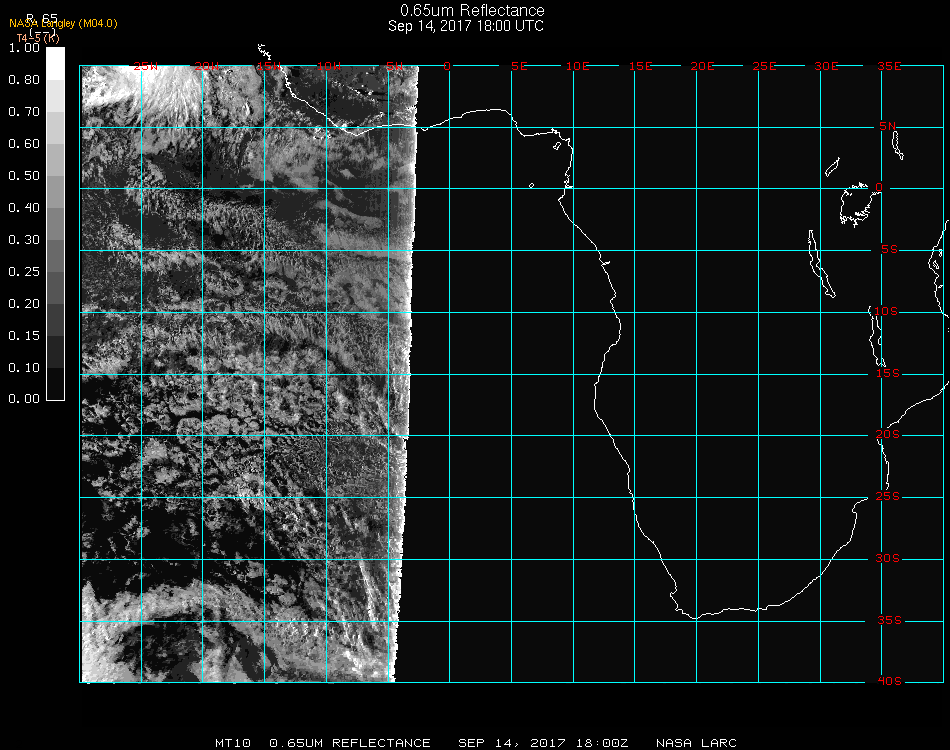Screen dimensions: 950x750
Task: Click the 30S latitude label
Action: pos(888,559)
